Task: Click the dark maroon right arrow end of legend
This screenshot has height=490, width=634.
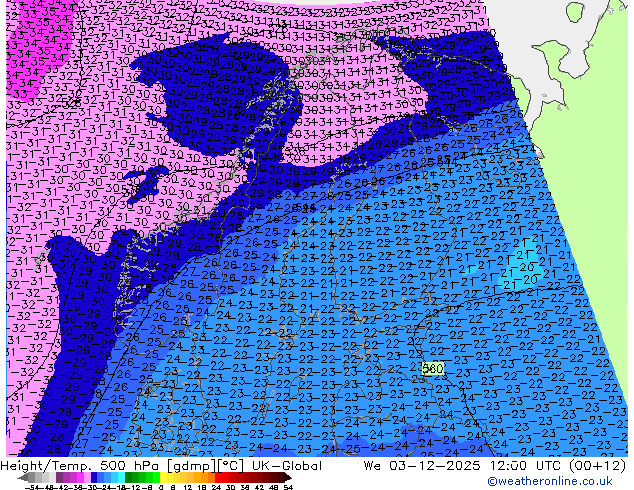Action: point(288,478)
